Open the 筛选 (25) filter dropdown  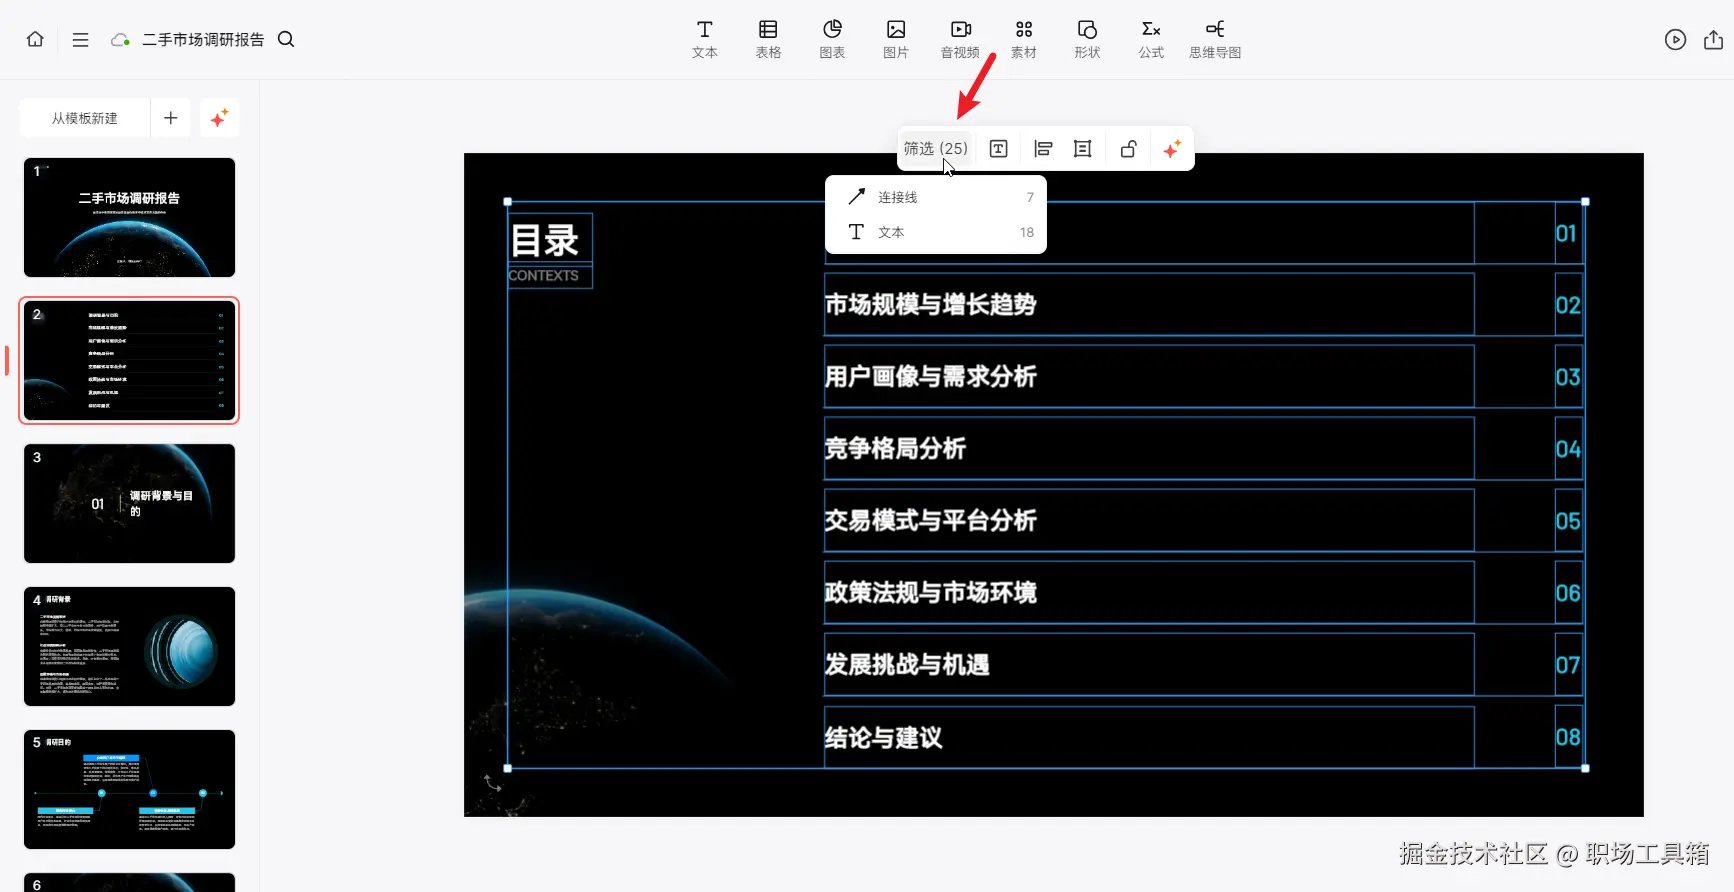936,148
